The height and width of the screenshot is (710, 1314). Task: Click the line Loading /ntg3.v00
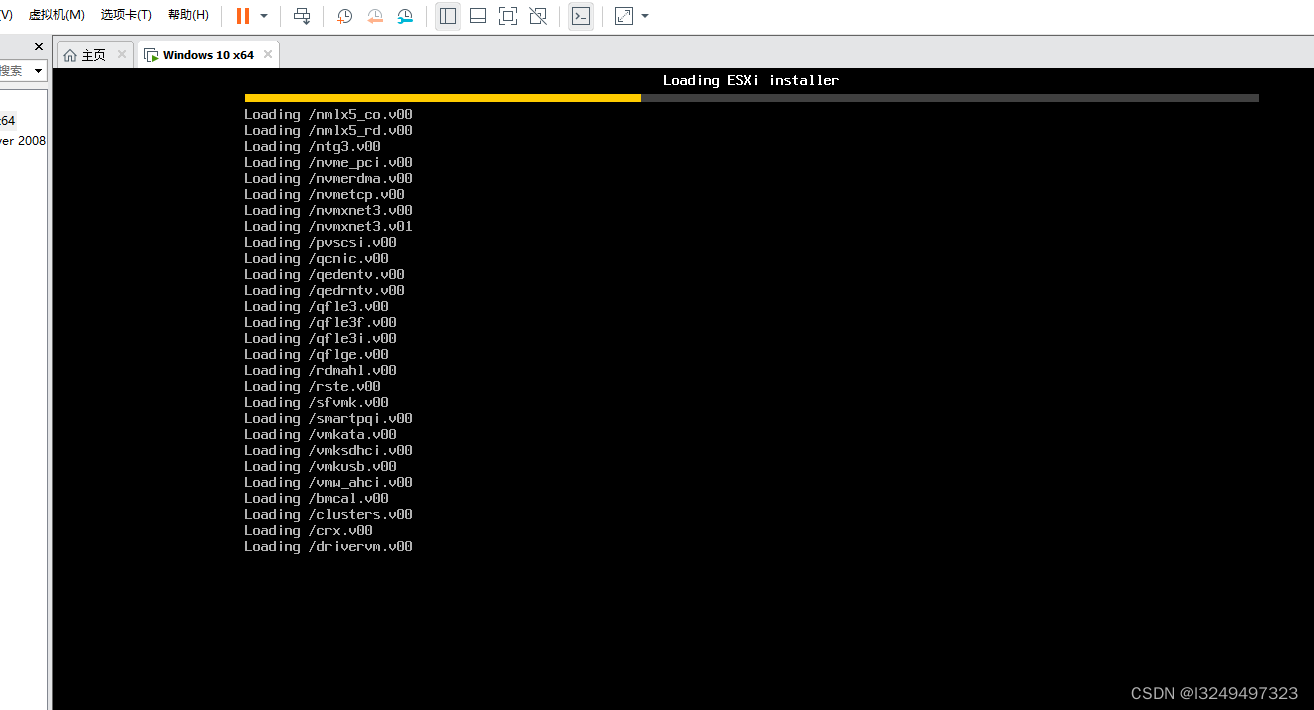(x=312, y=146)
